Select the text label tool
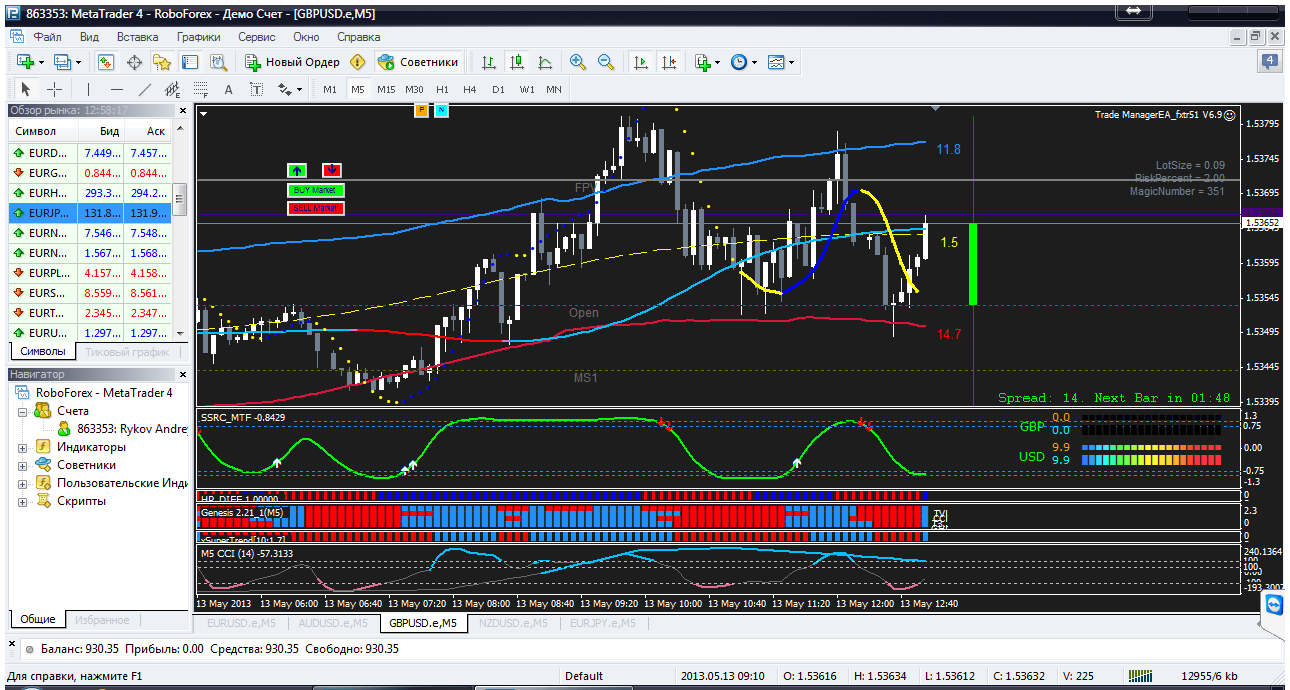The height and width of the screenshot is (690, 1290). tap(256, 89)
